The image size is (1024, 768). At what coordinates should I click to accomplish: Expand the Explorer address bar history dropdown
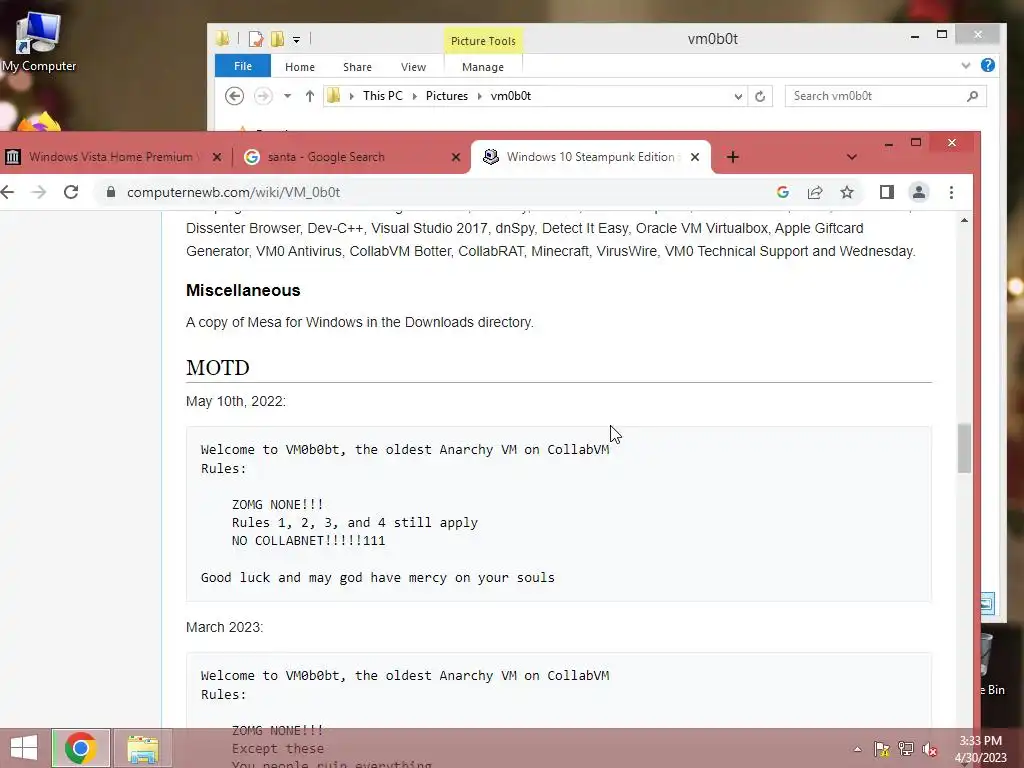(x=738, y=96)
